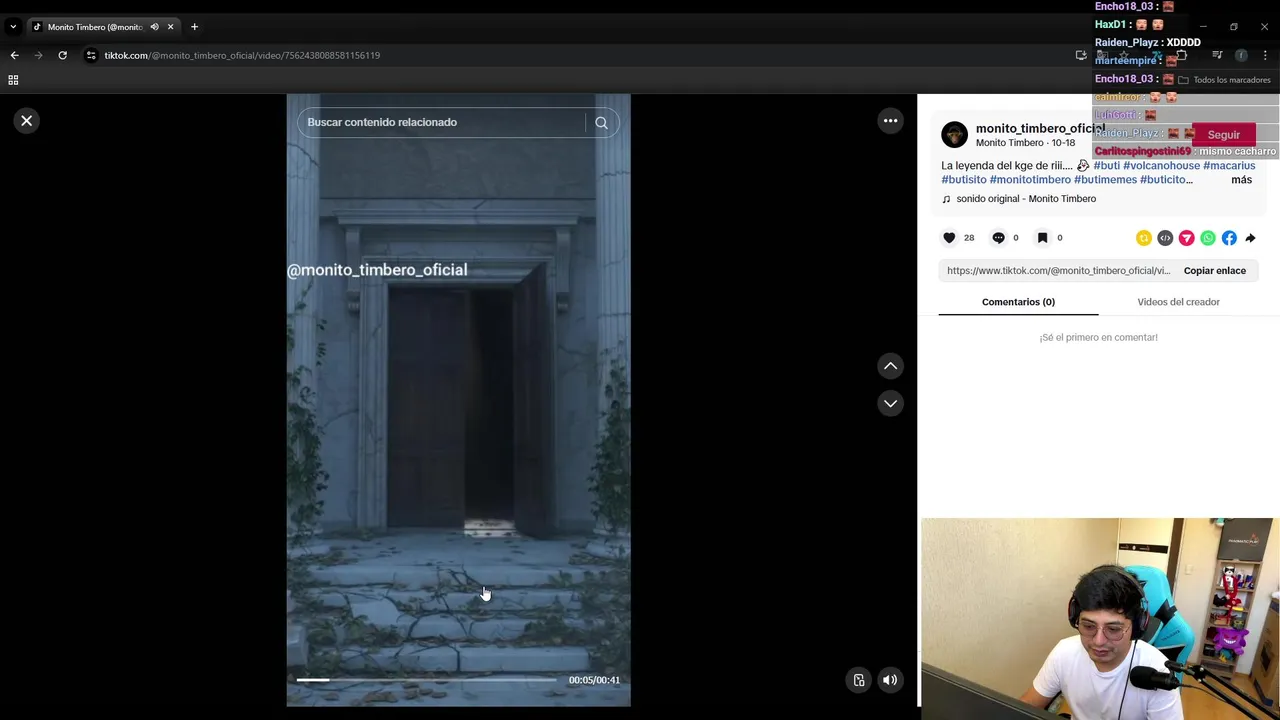Image resolution: width=1280 pixels, height=720 pixels.
Task: Go to next video arrow
Action: coord(890,403)
